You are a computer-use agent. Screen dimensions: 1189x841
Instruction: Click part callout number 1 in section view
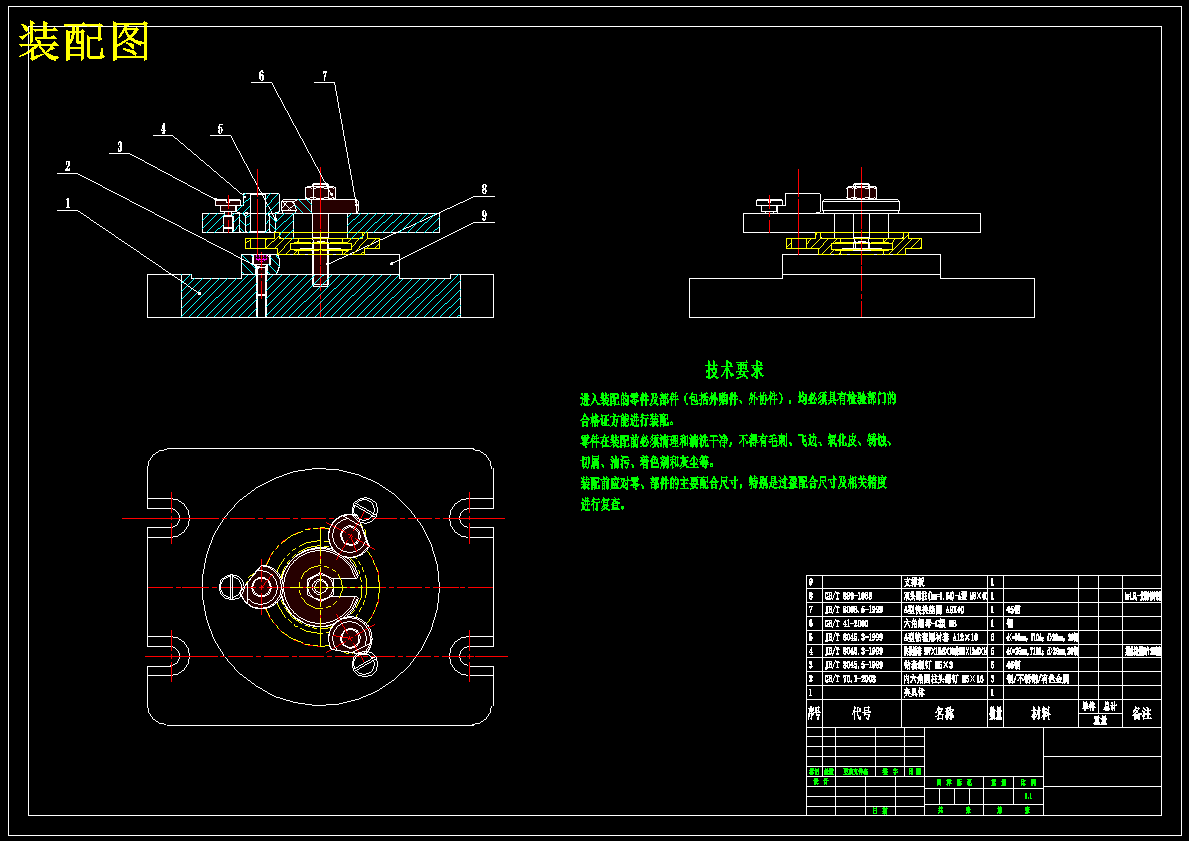tap(67, 203)
